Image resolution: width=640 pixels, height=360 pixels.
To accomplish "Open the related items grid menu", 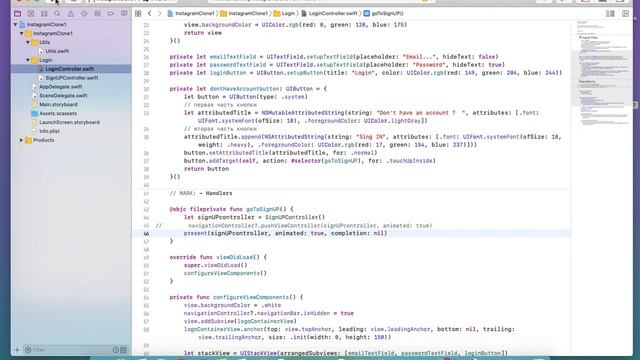I will coord(138,13).
